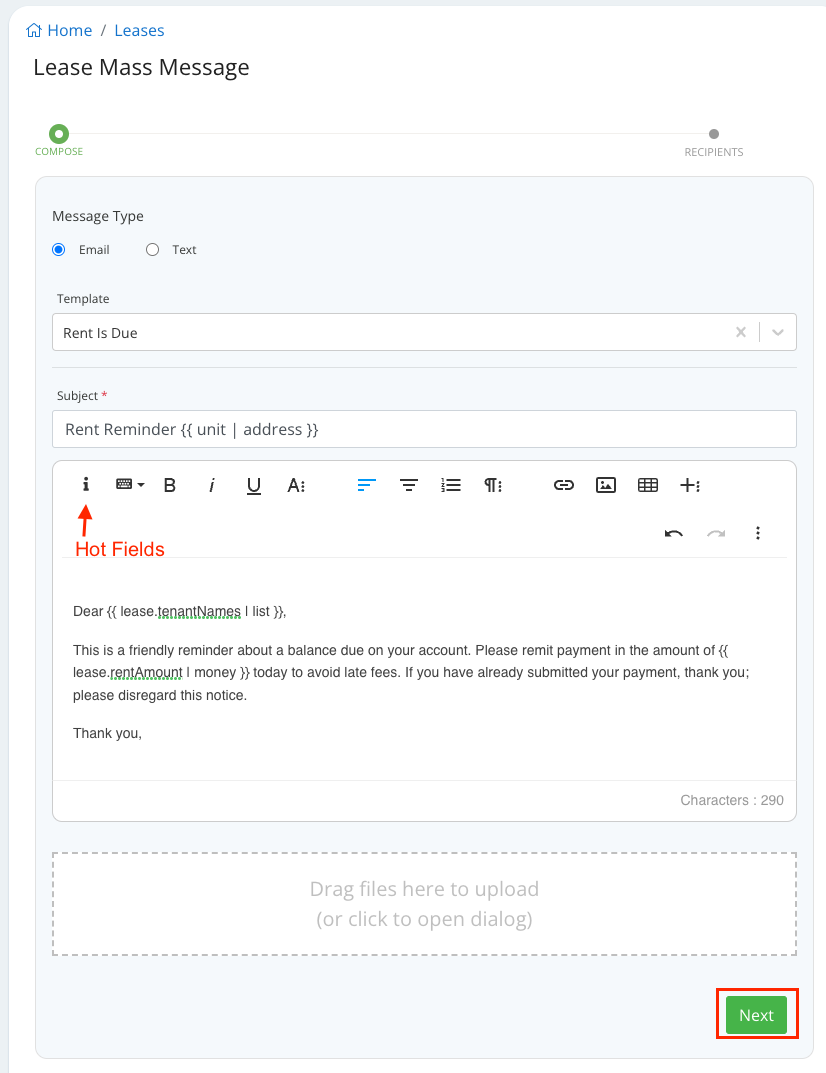
Task: Redo the last undone edit
Action: pyautogui.click(x=716, y=533)
